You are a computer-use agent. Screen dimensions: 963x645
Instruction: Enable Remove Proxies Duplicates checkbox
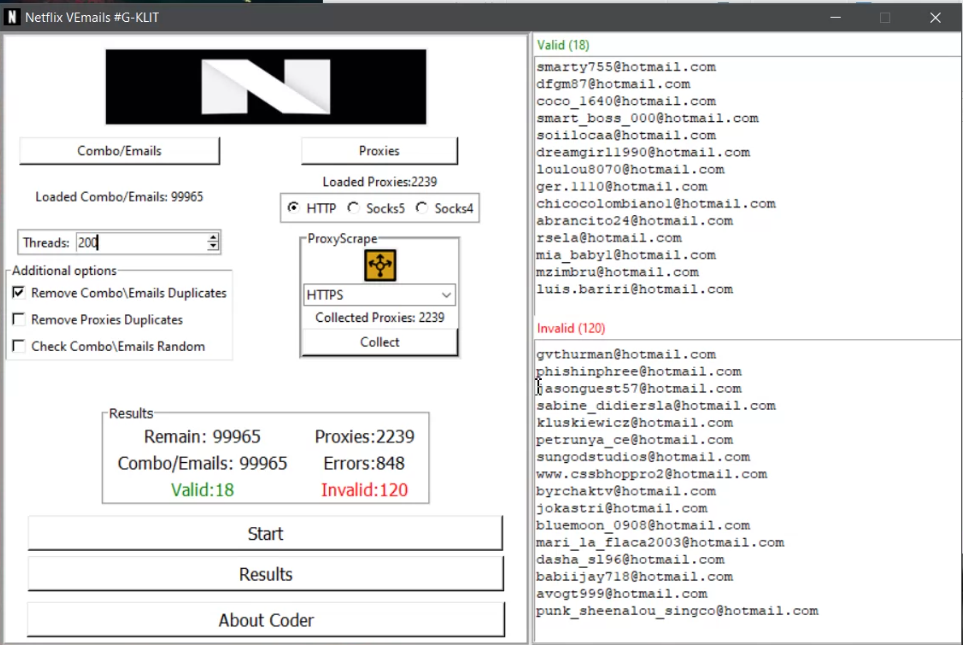[x=19, y=320]
